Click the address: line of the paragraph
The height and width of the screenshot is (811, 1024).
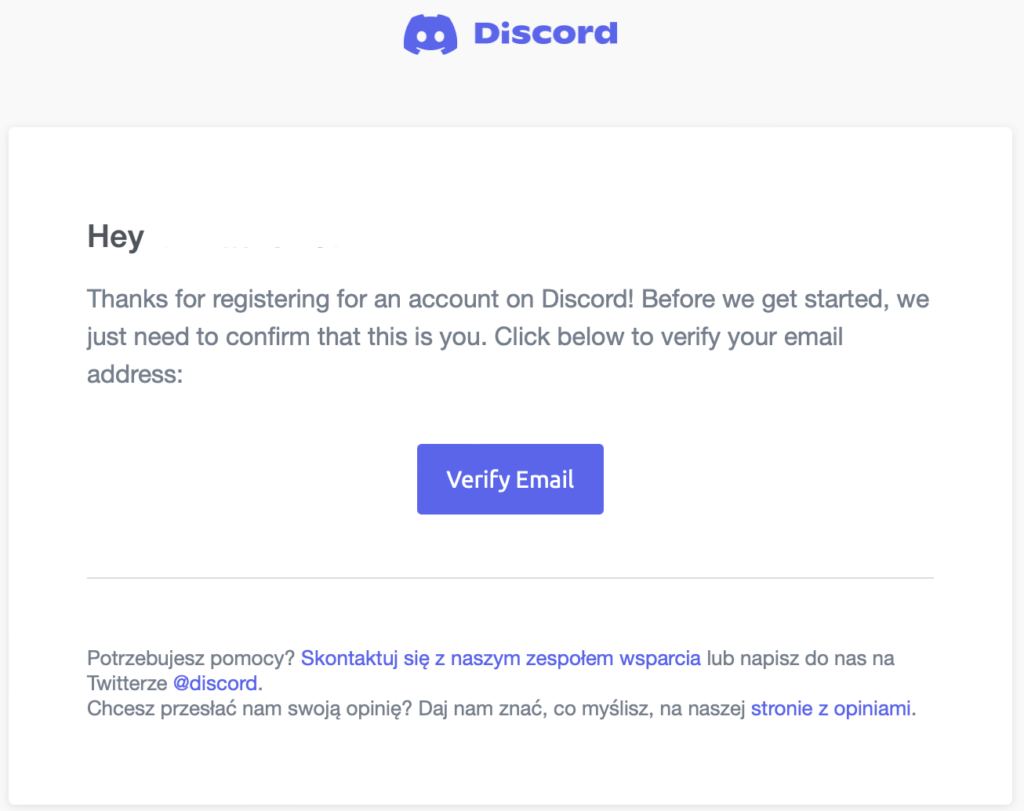click(x=135, y=374)
